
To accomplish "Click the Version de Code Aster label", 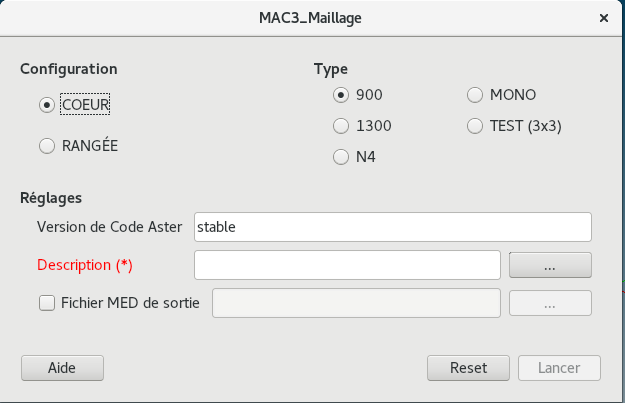I will [109, 227].
